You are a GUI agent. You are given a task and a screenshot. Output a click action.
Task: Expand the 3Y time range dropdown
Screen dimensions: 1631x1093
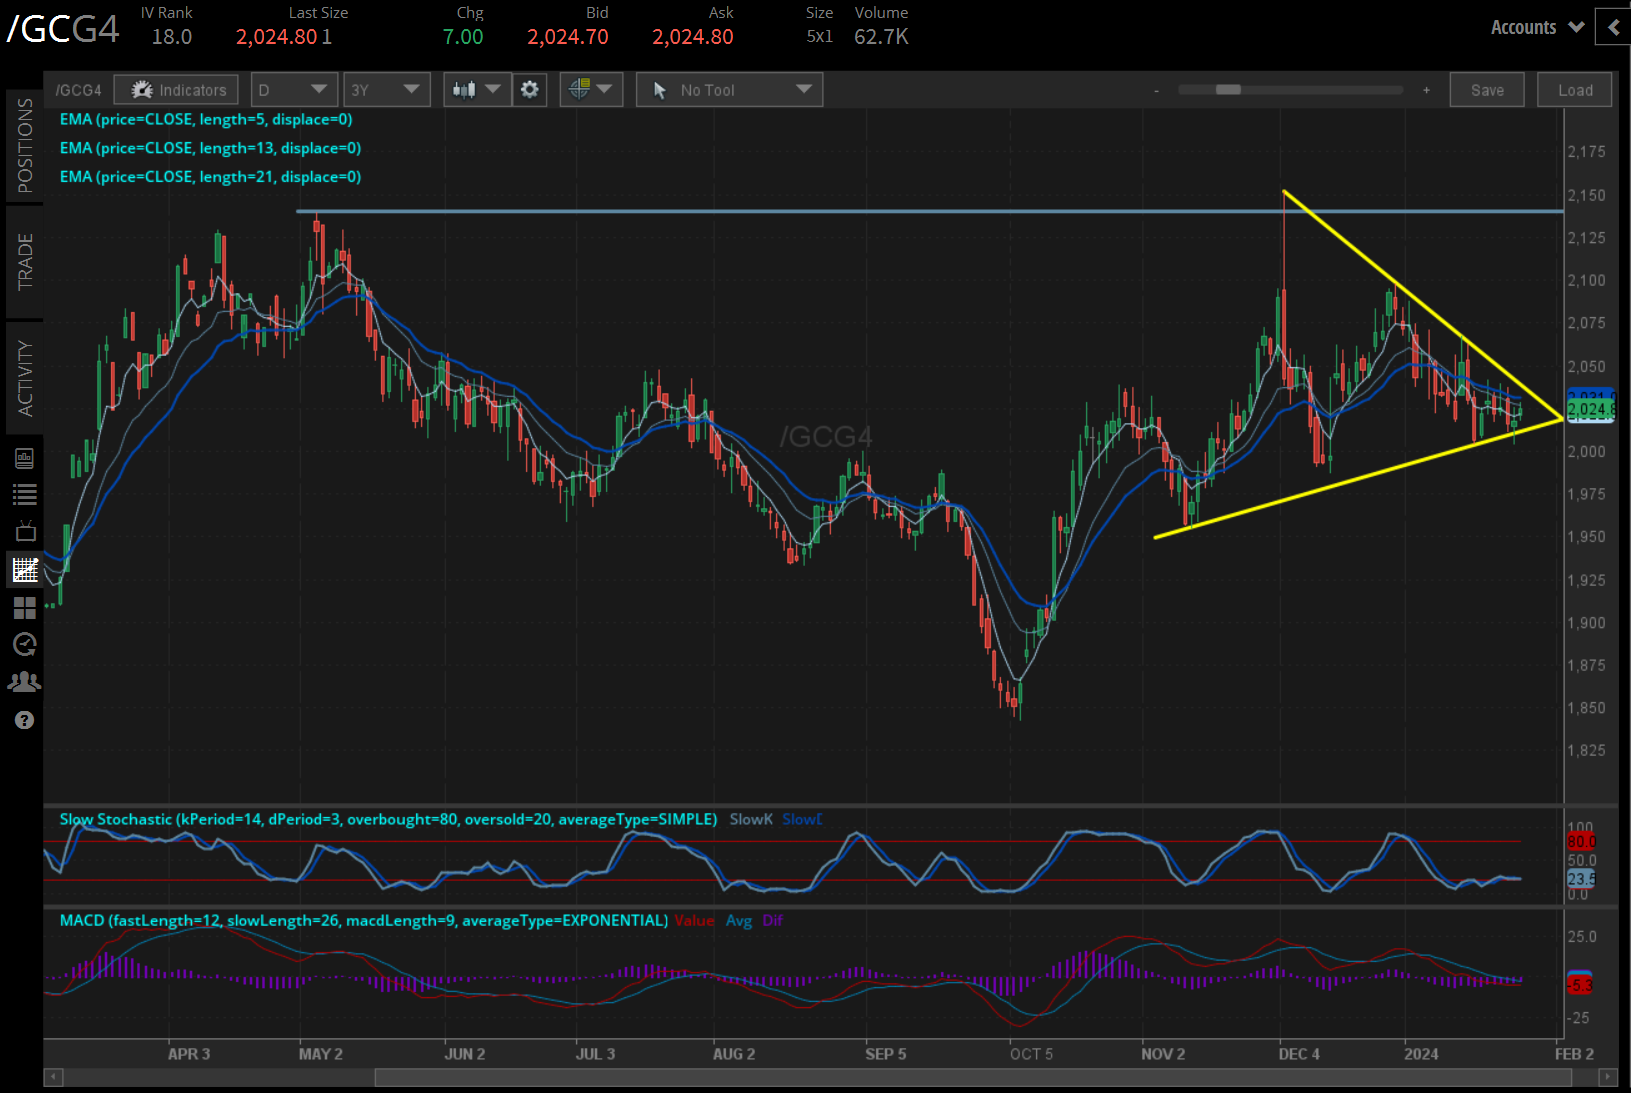pyautogui.click(x=387, y=89)
